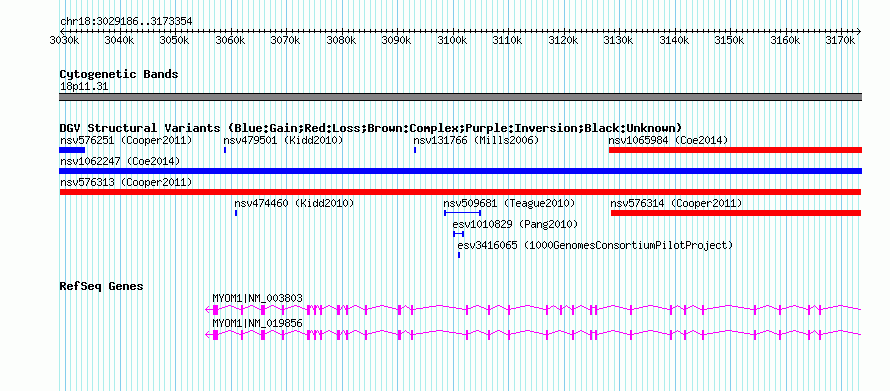Select the MYOM1|NM_003803 transcript label

click(257, 298)
